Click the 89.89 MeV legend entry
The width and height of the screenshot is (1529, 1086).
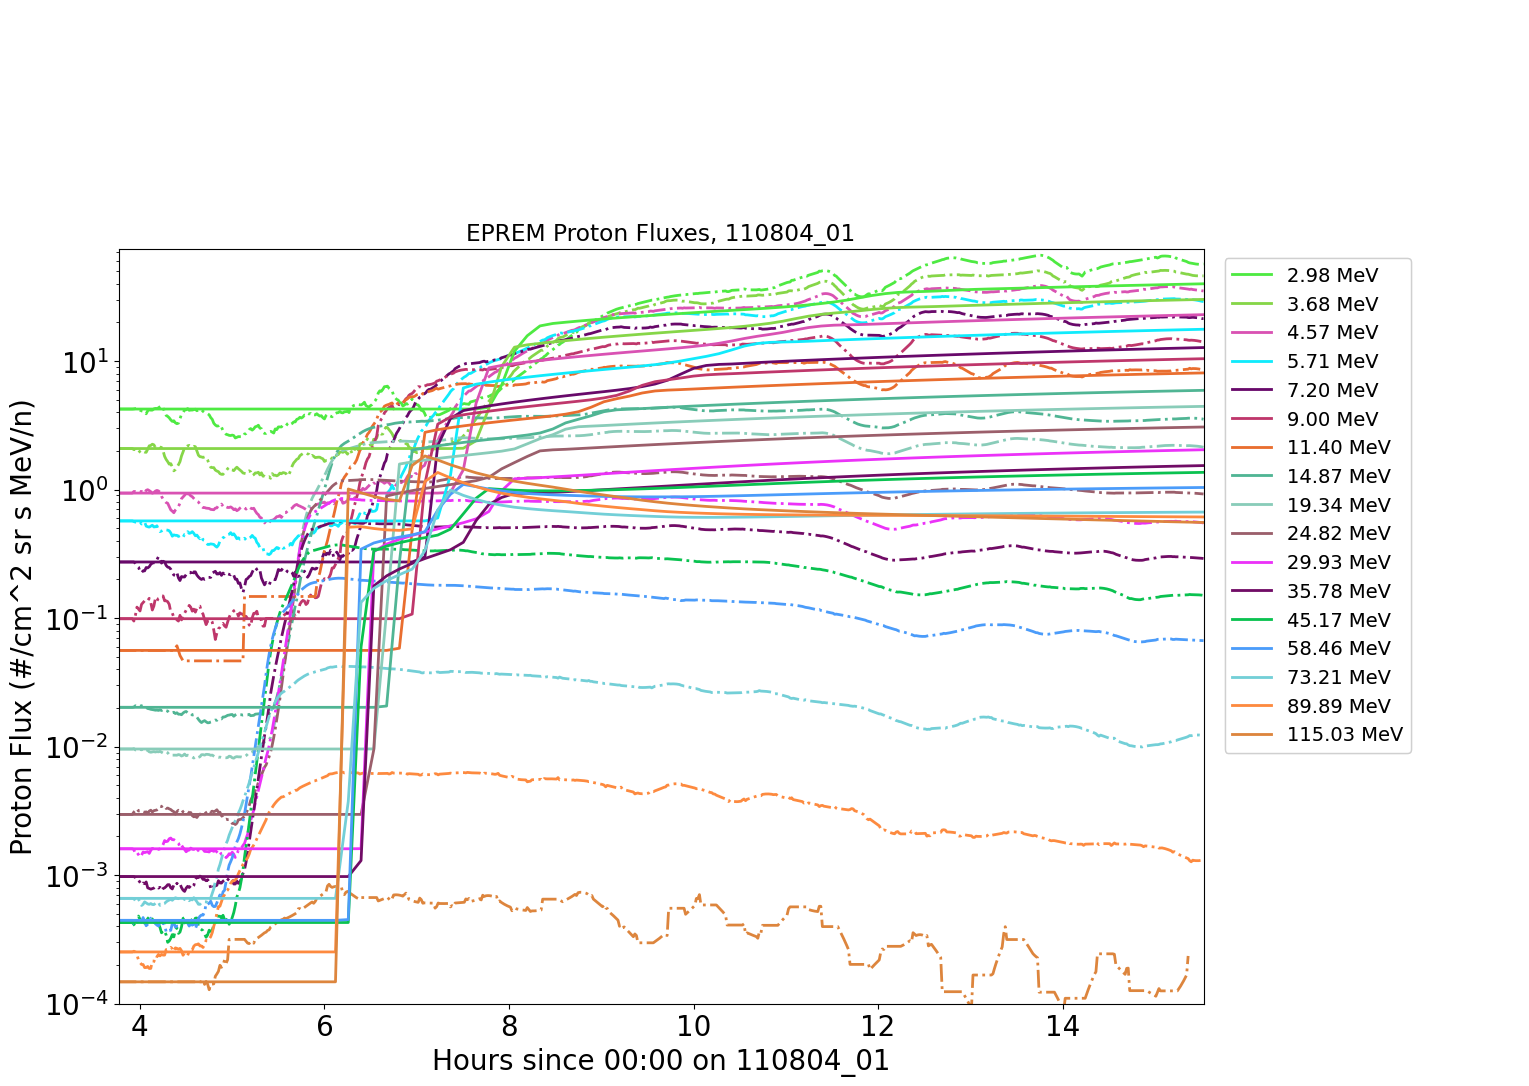[x=1311, y=706]
